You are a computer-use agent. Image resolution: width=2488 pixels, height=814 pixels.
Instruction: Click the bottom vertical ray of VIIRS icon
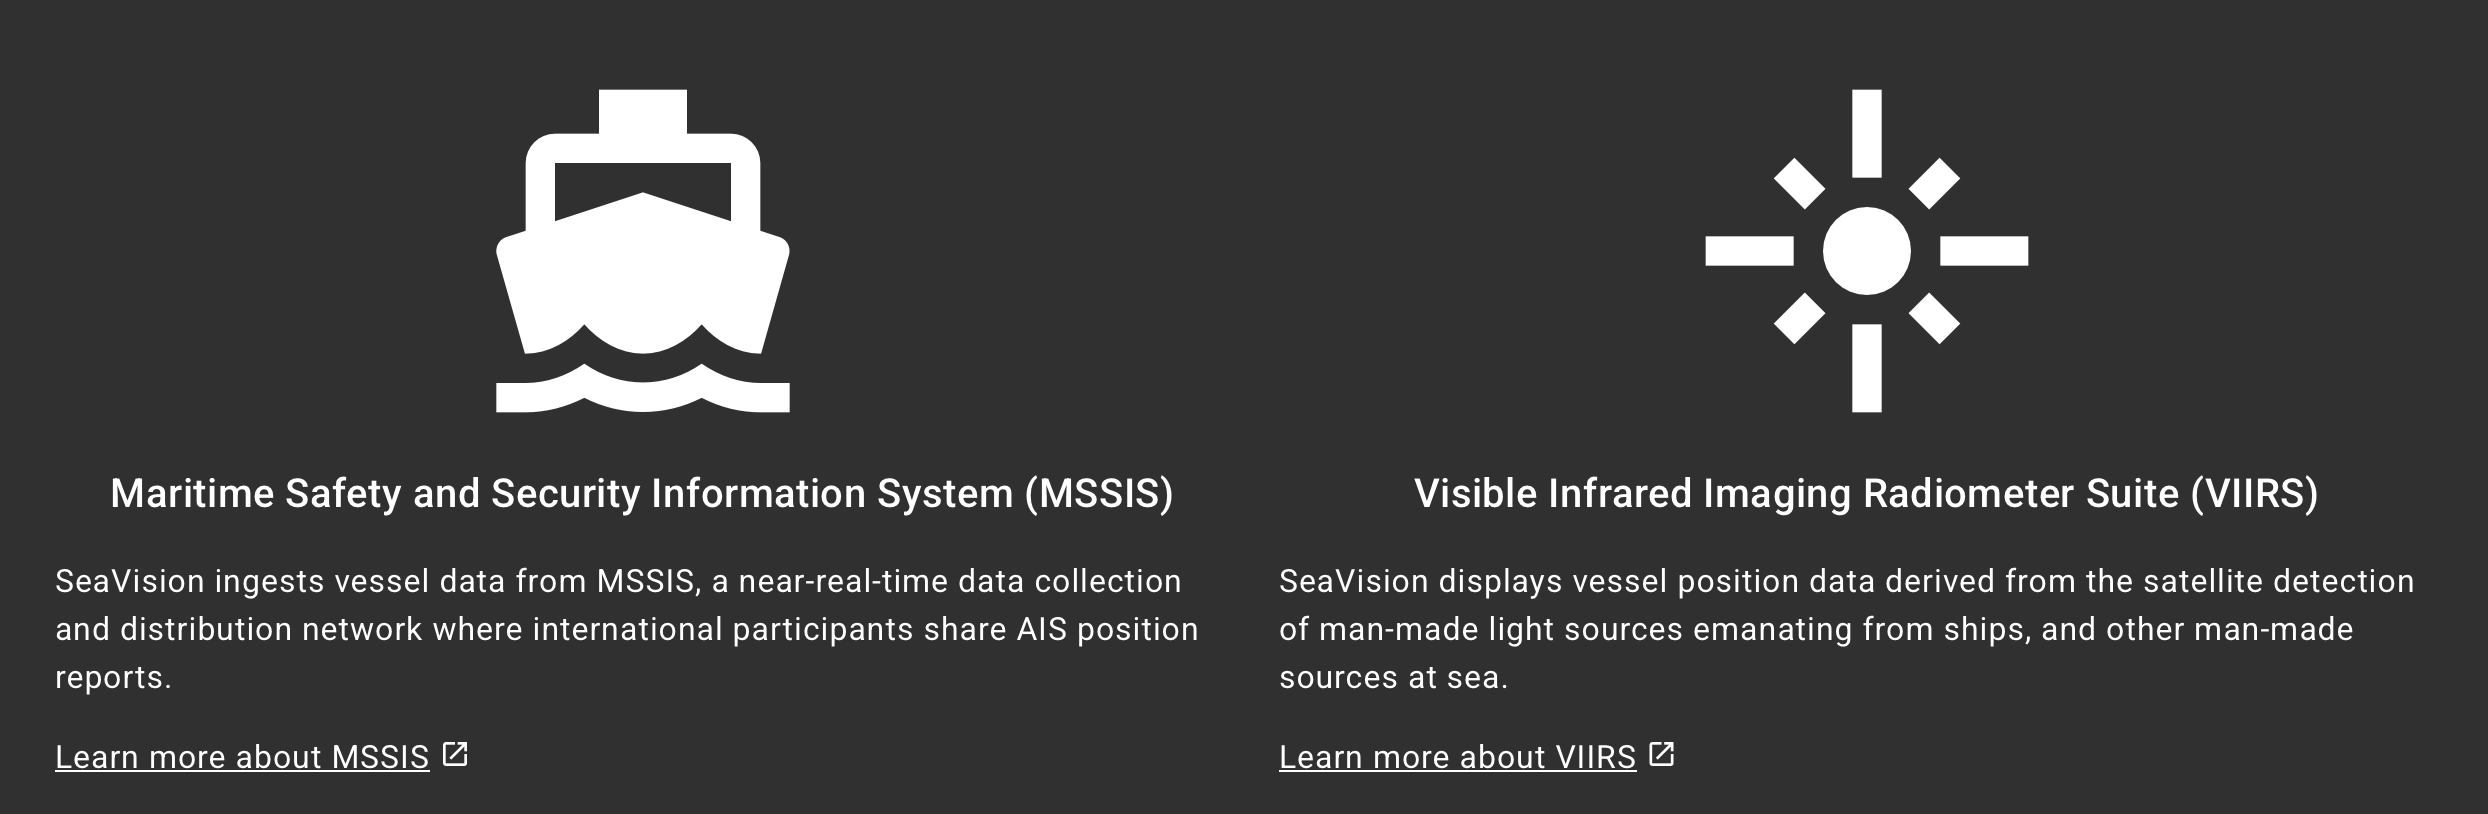click(1866, 368)
